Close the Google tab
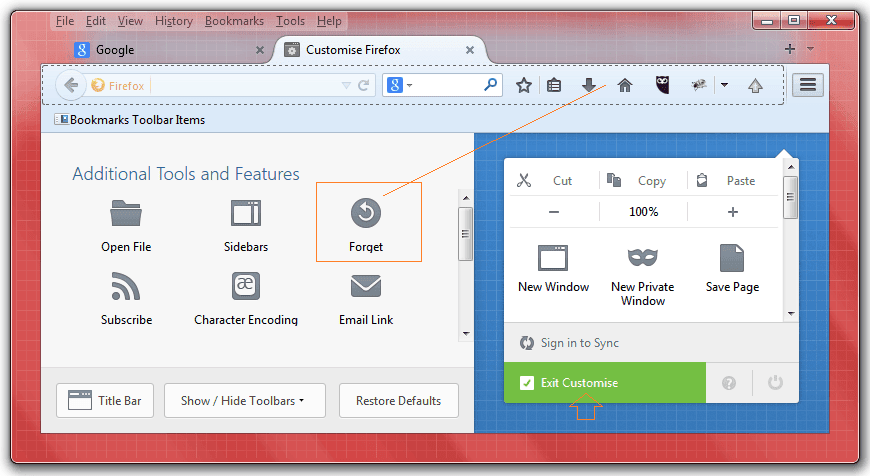This screenshot has width=870, height=476. coord(260,50)
